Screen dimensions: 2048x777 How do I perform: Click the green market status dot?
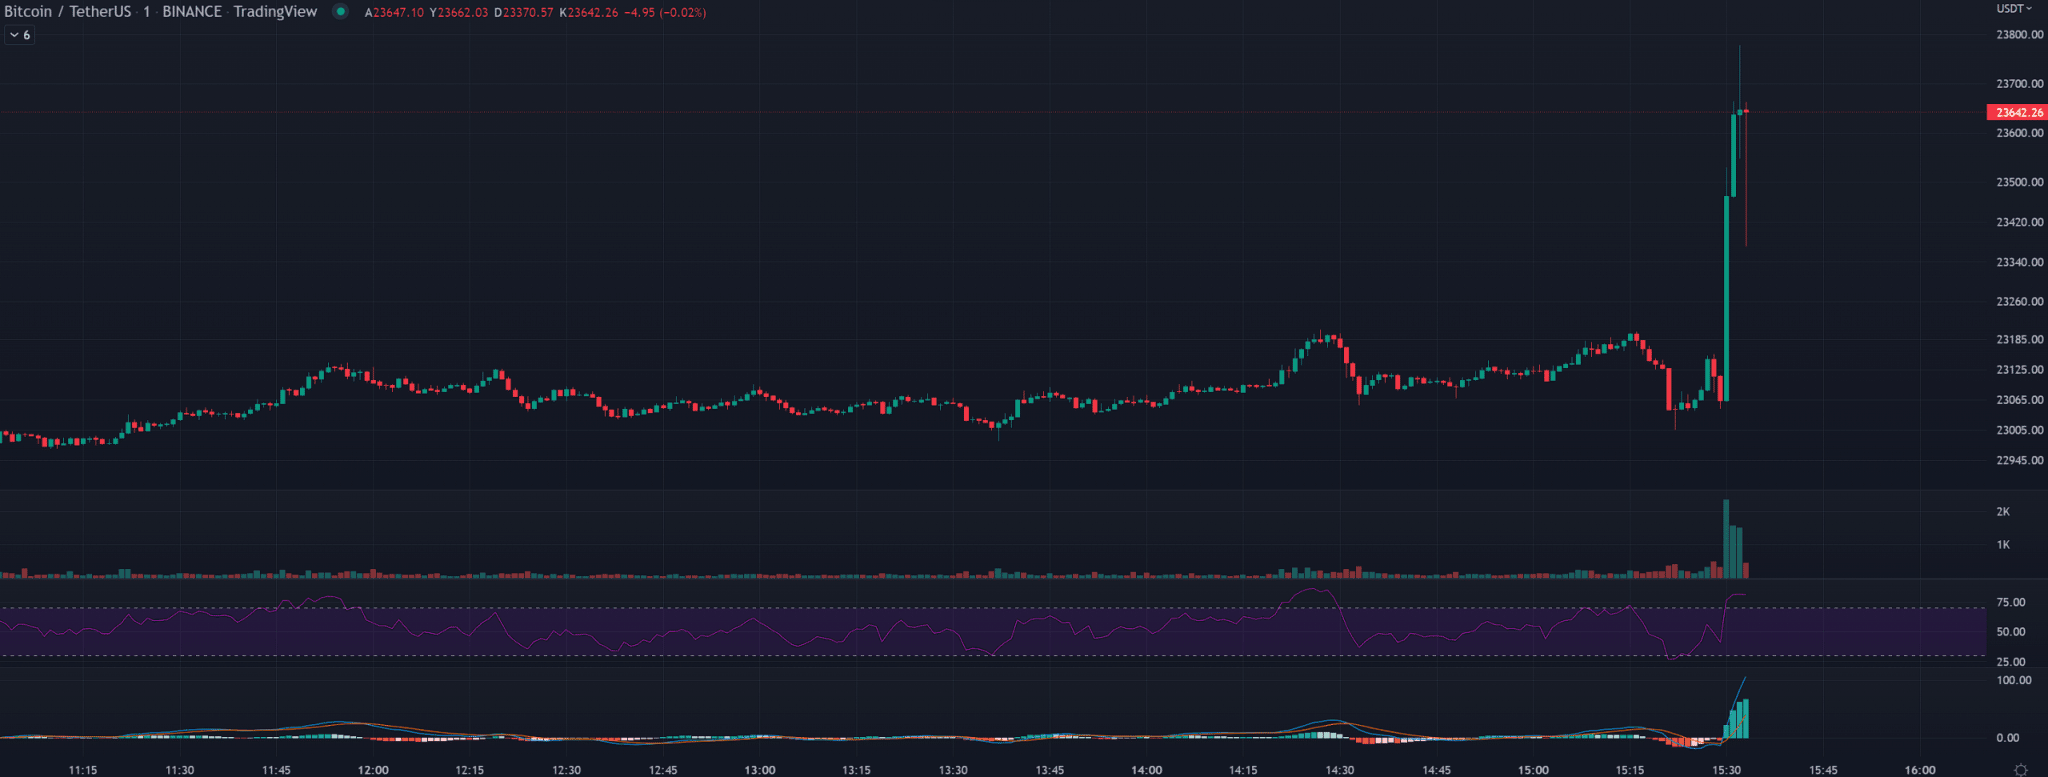coord(341,12)
